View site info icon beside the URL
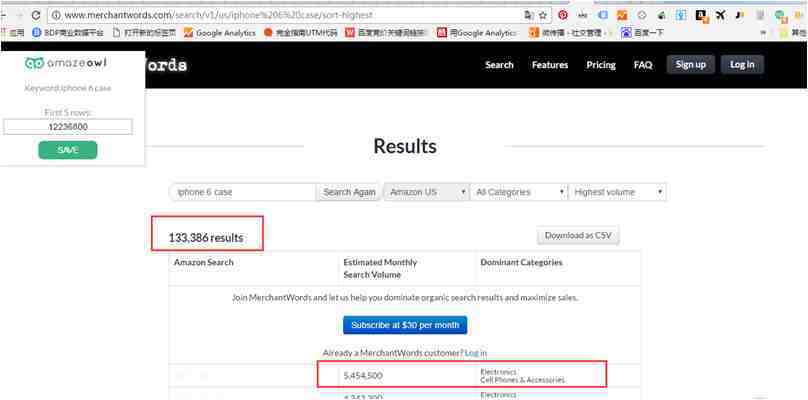The image size is (808, 400). point(56,15)
